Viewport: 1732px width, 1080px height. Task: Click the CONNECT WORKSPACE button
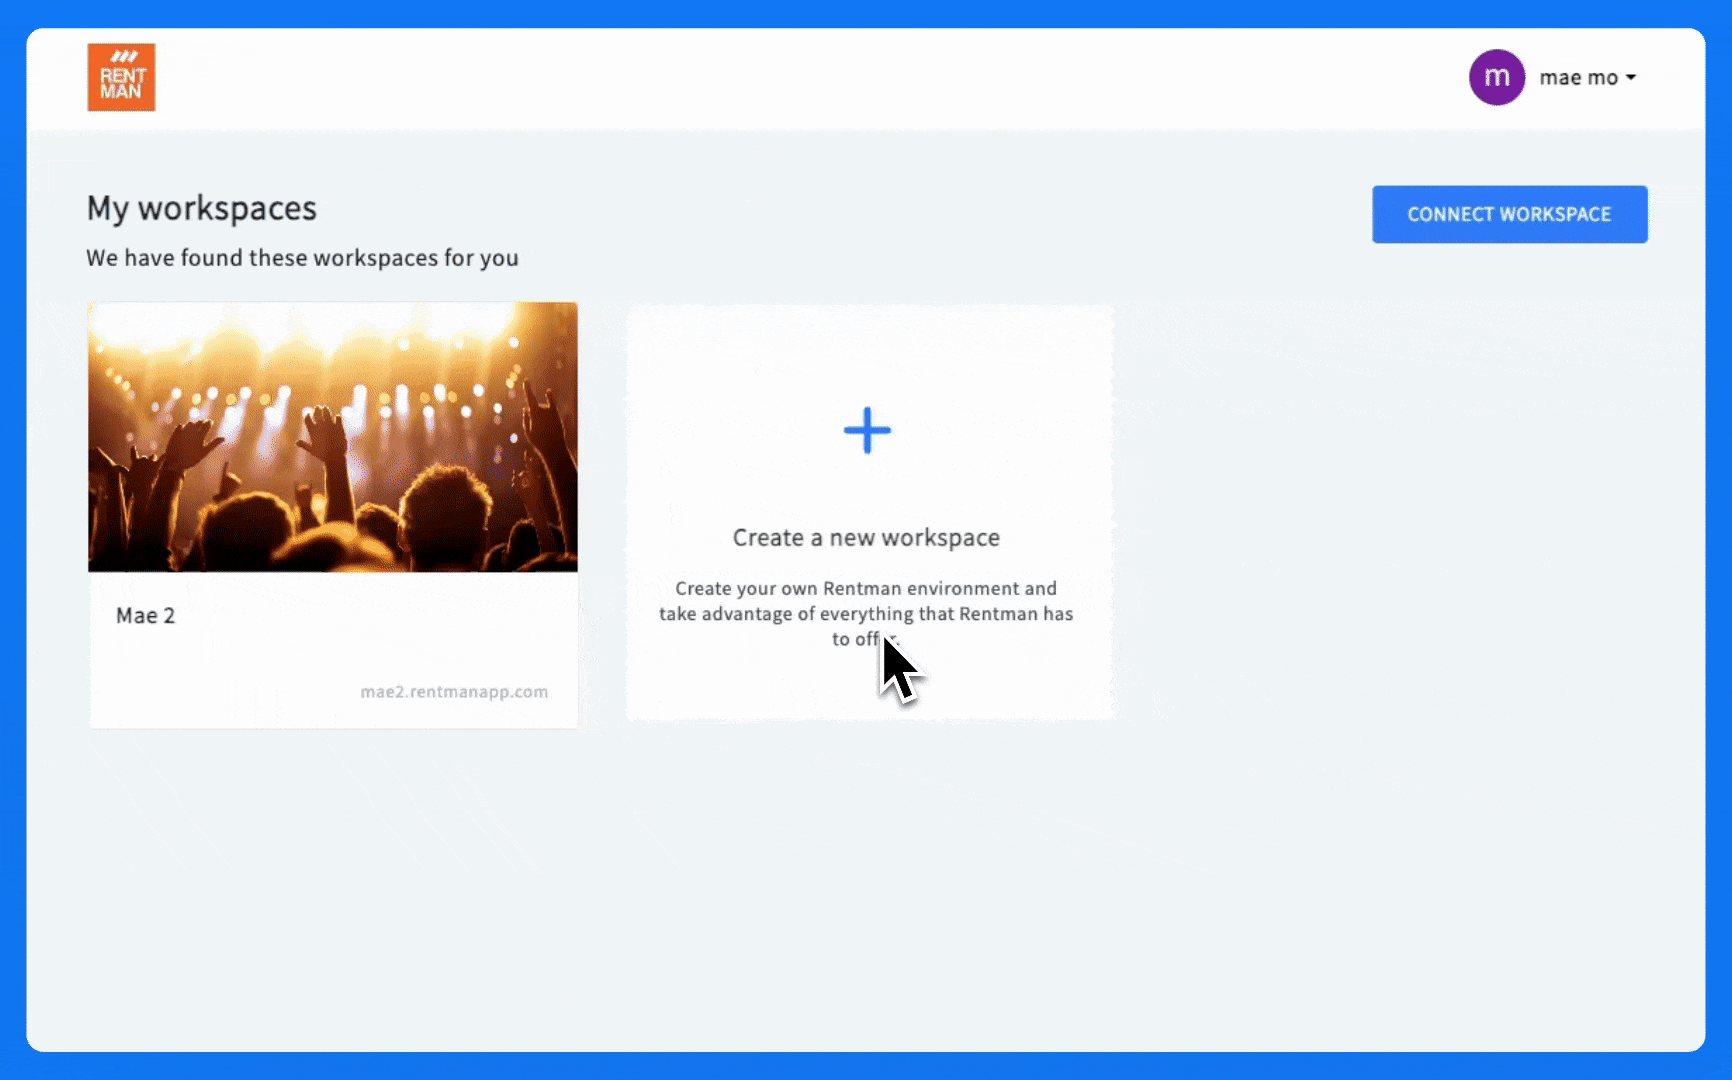click(1509, 214)
